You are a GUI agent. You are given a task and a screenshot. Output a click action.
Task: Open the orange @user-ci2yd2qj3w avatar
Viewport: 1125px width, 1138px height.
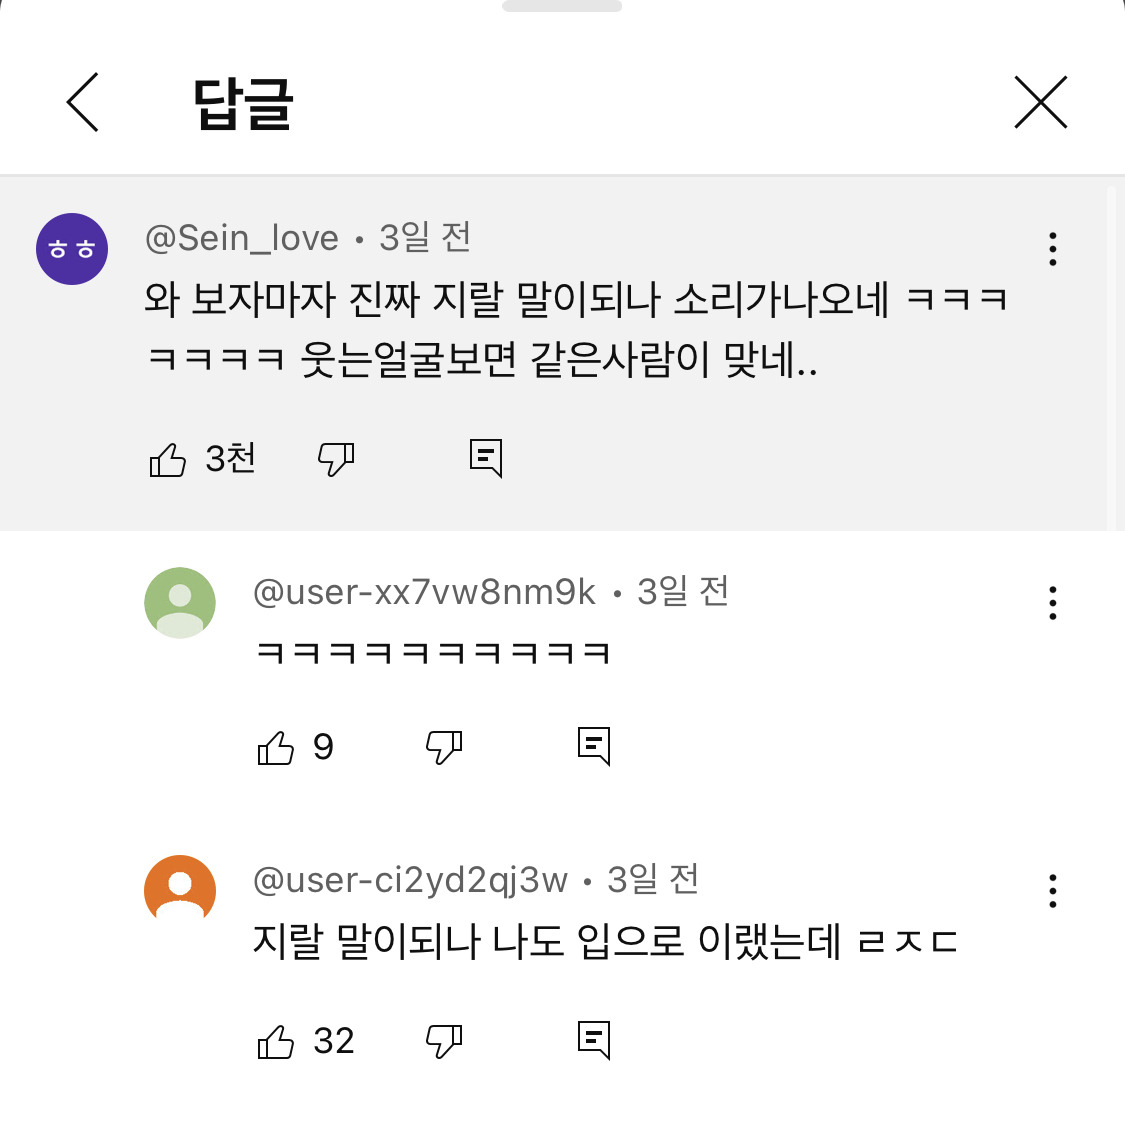pyautogui.click(x=180, y=891)
